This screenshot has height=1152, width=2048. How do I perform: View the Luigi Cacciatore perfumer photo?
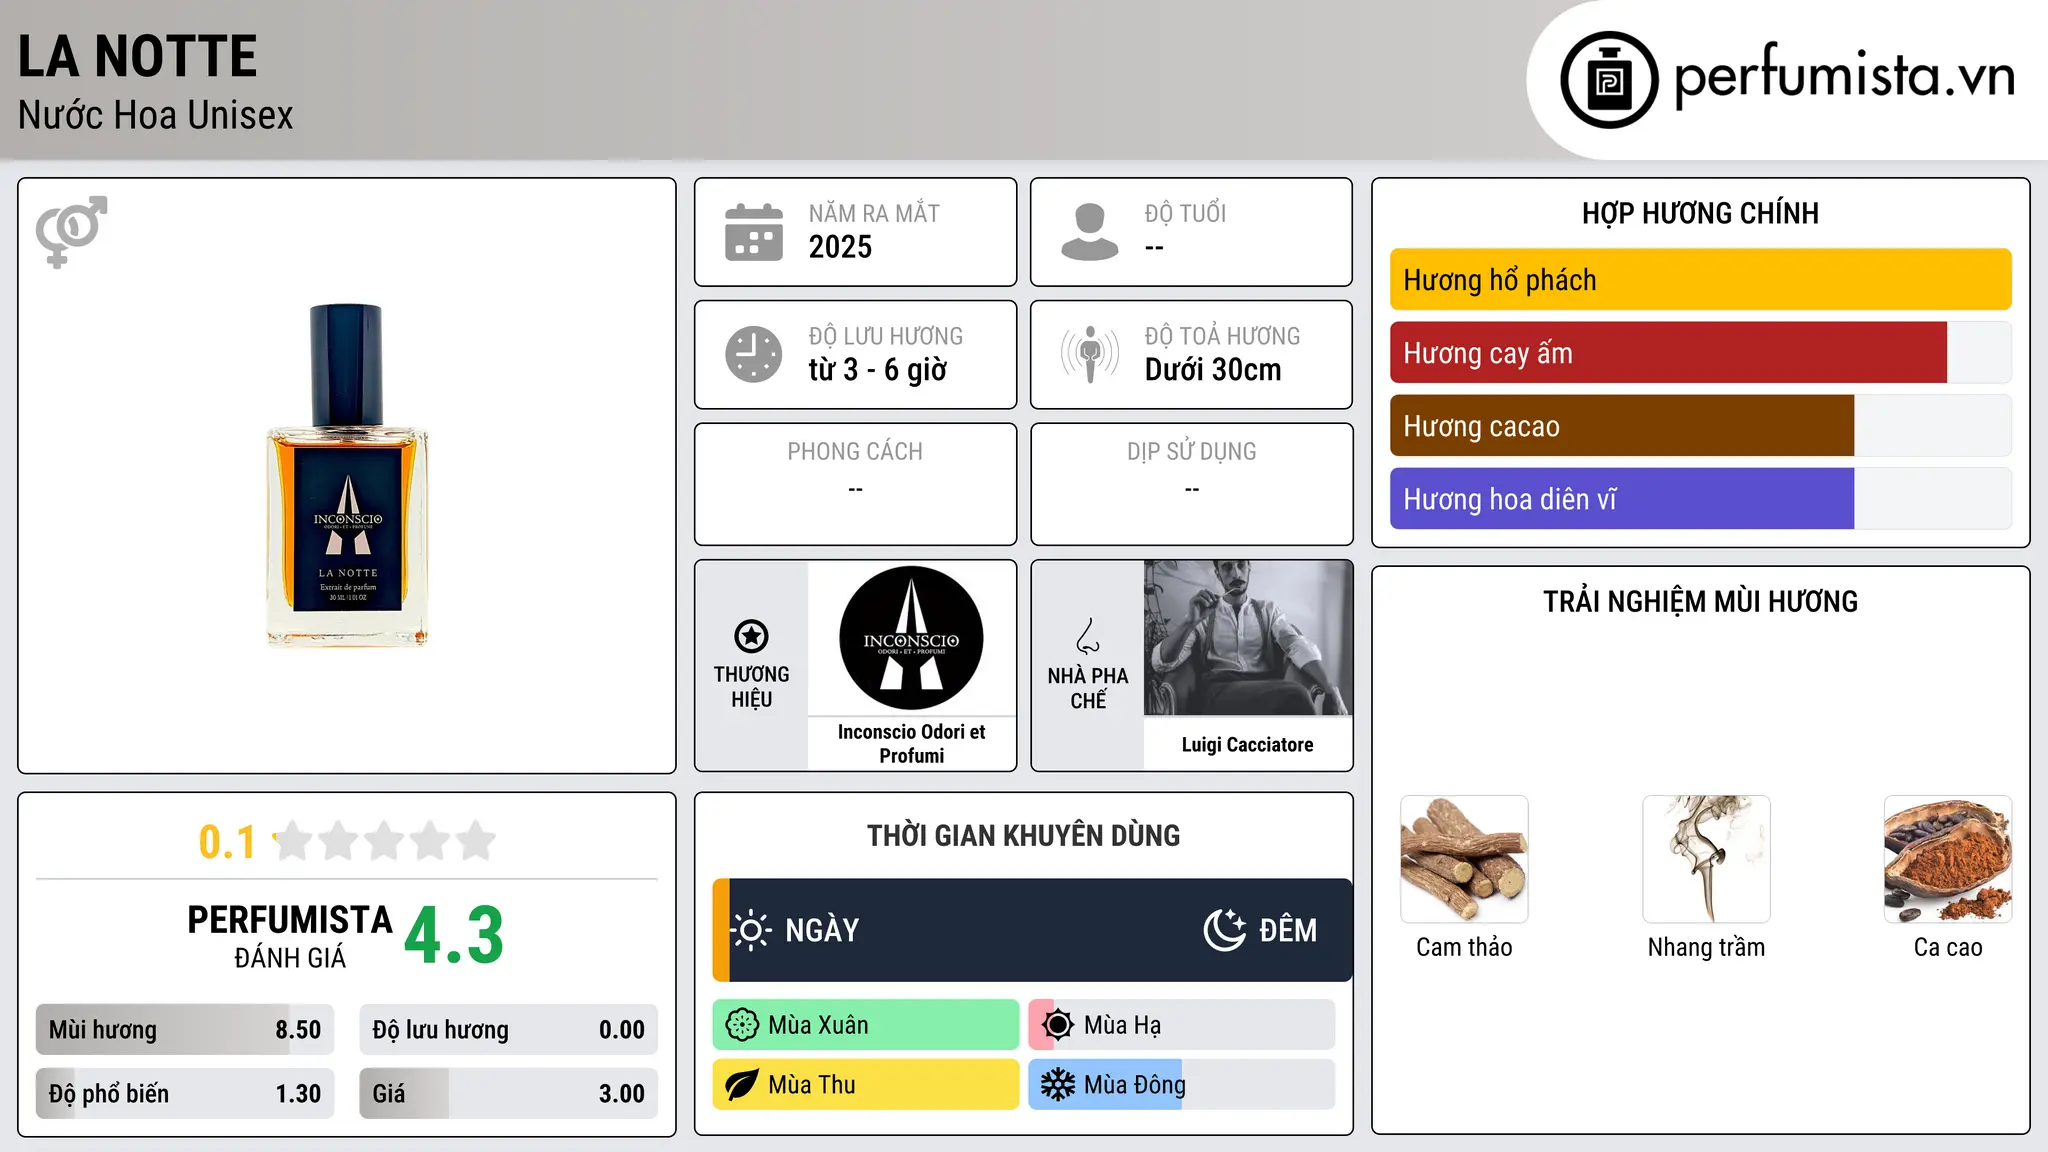[x=1248, y=638]
